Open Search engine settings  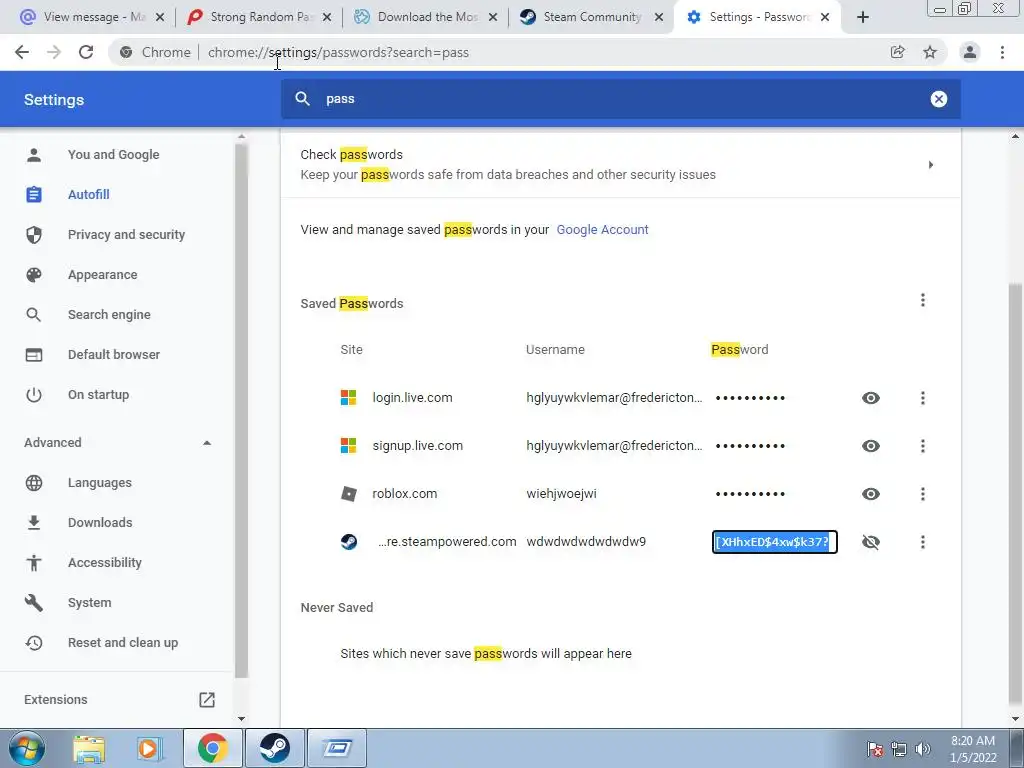click(109, 315)
